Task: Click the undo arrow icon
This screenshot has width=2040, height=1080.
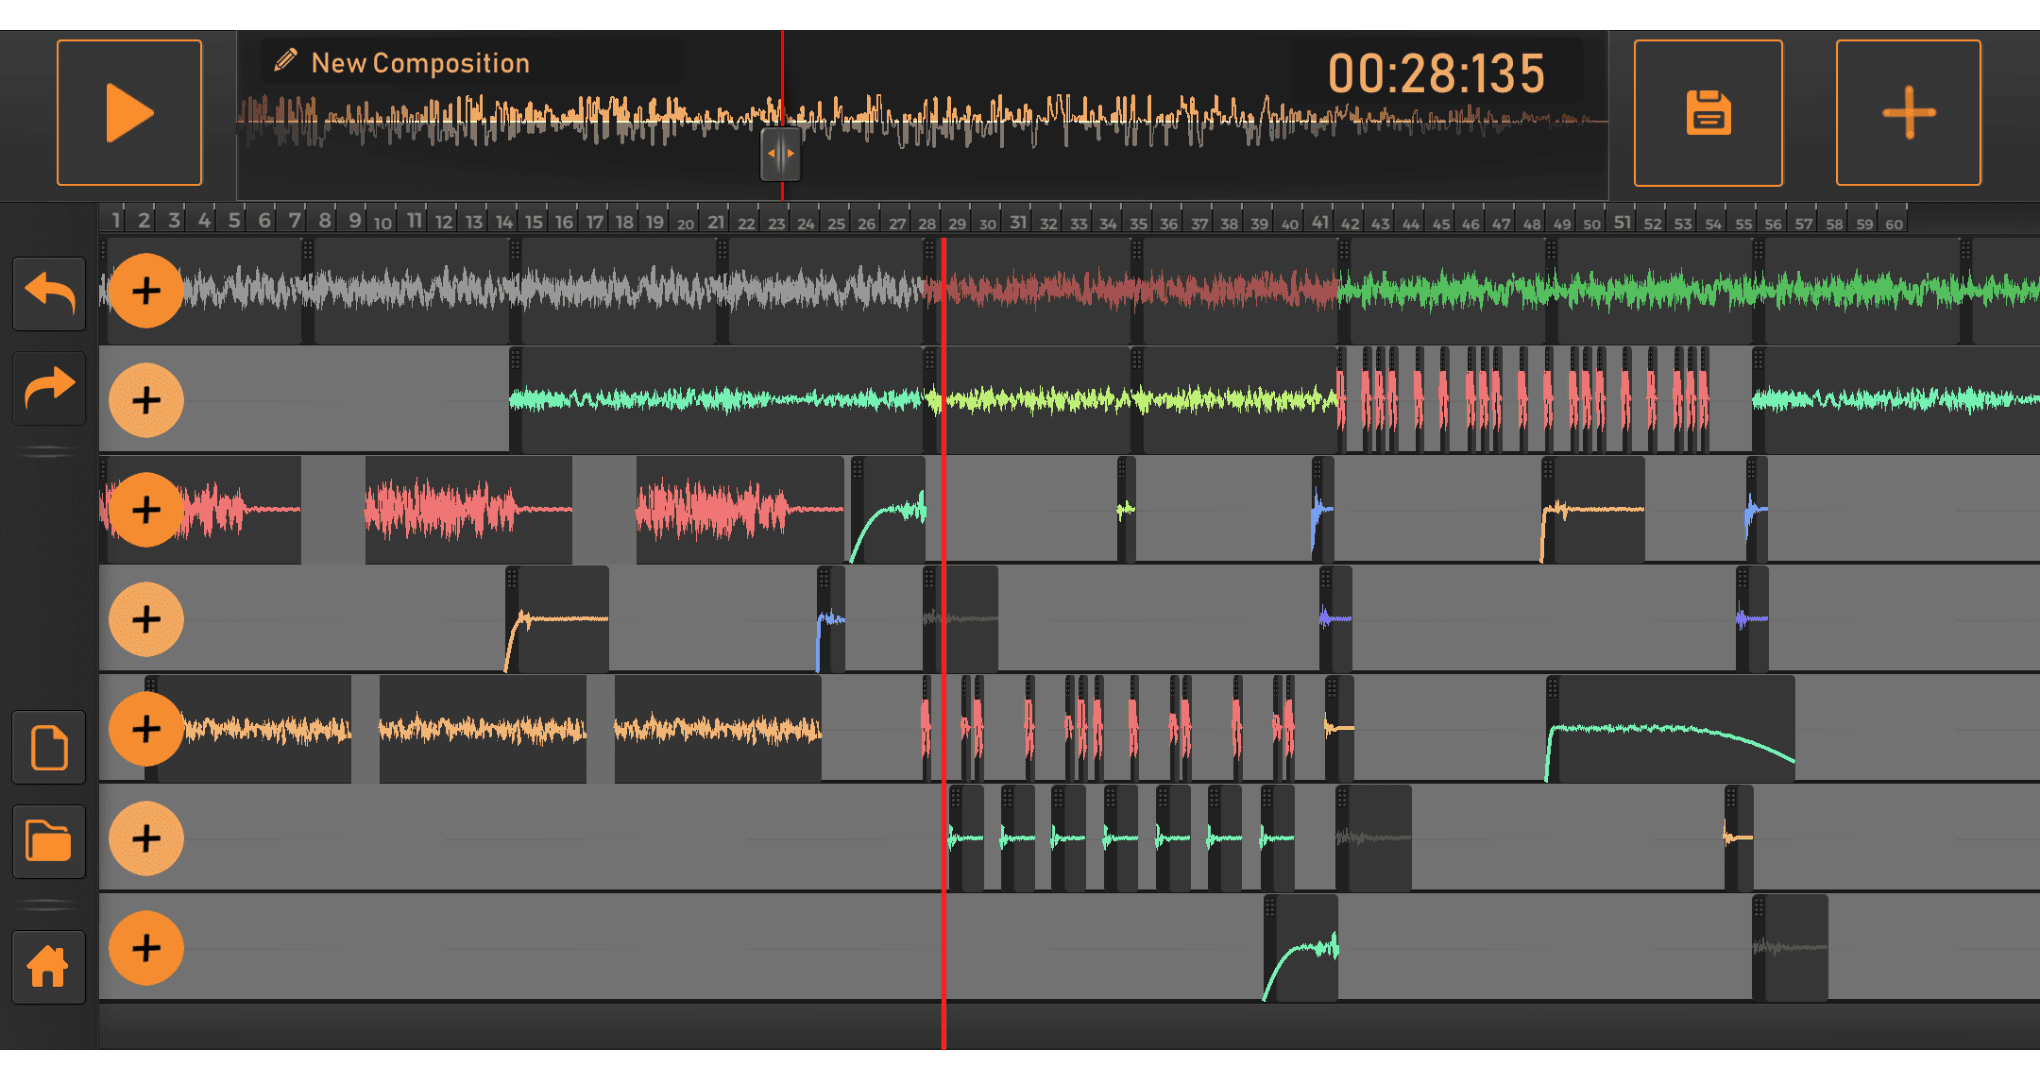Action: (x=49, y=293)
